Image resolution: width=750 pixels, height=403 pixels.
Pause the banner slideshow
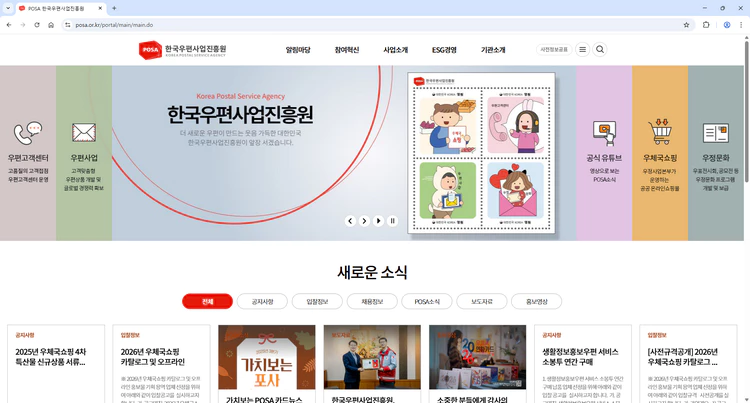[393, 221]
